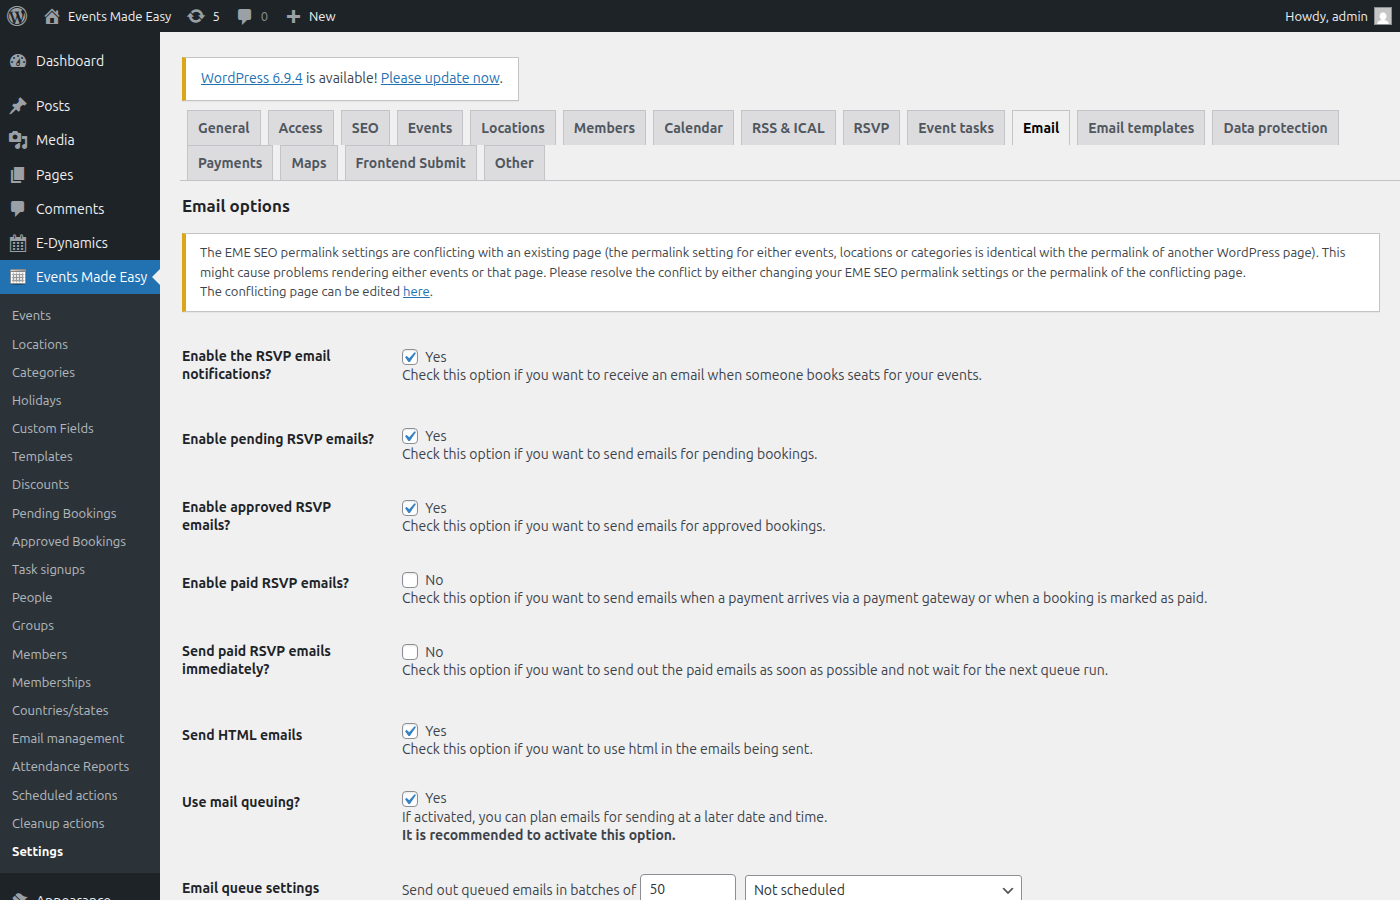Switch to the Email templates tab

1140,127
